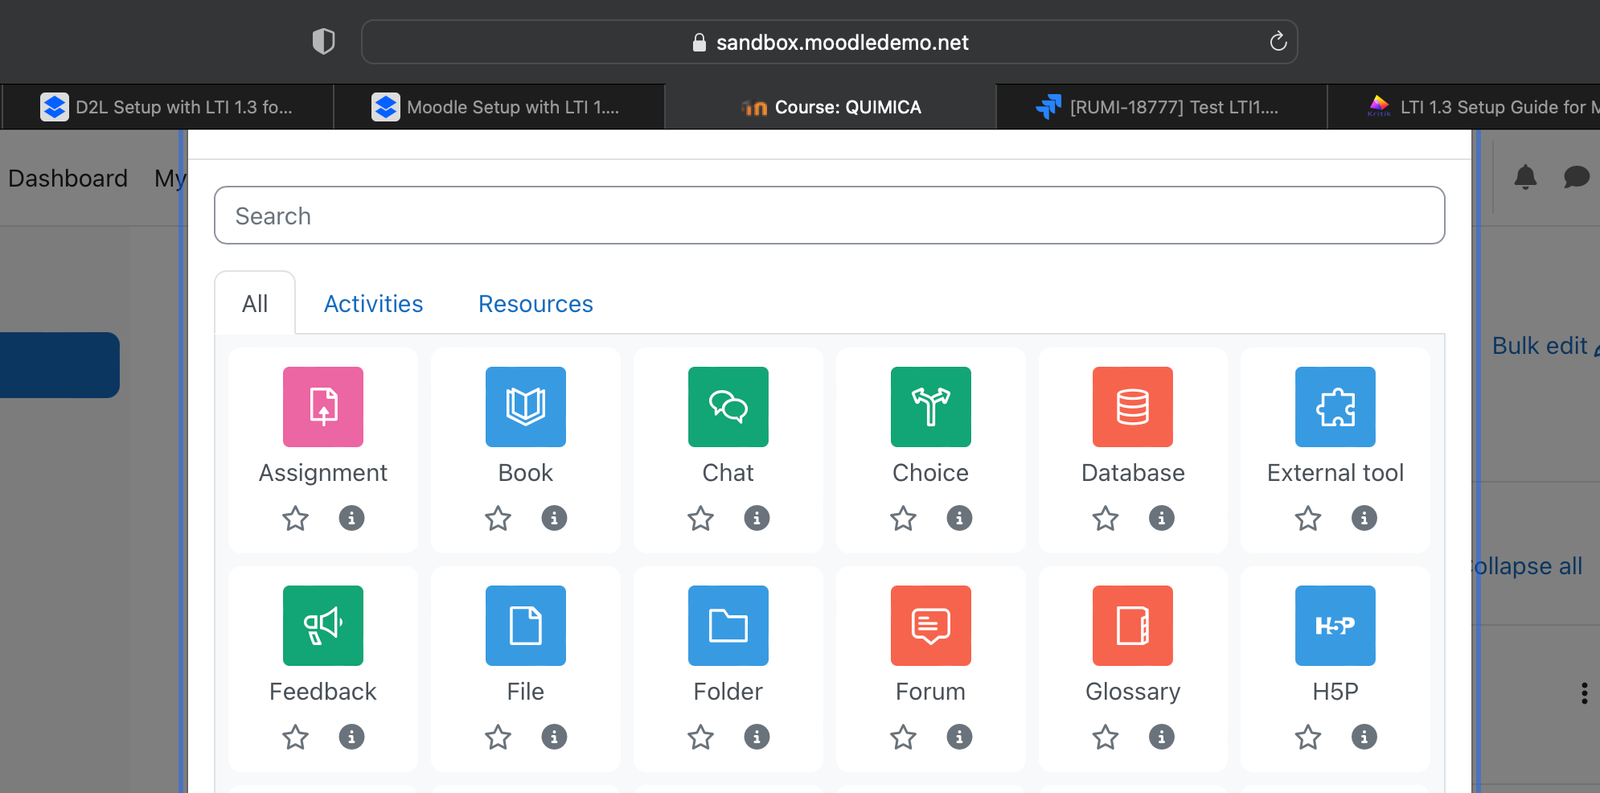
Task: Open the D2L Setup with LTI 1.3 browser tab
Action: coord(168,107)
